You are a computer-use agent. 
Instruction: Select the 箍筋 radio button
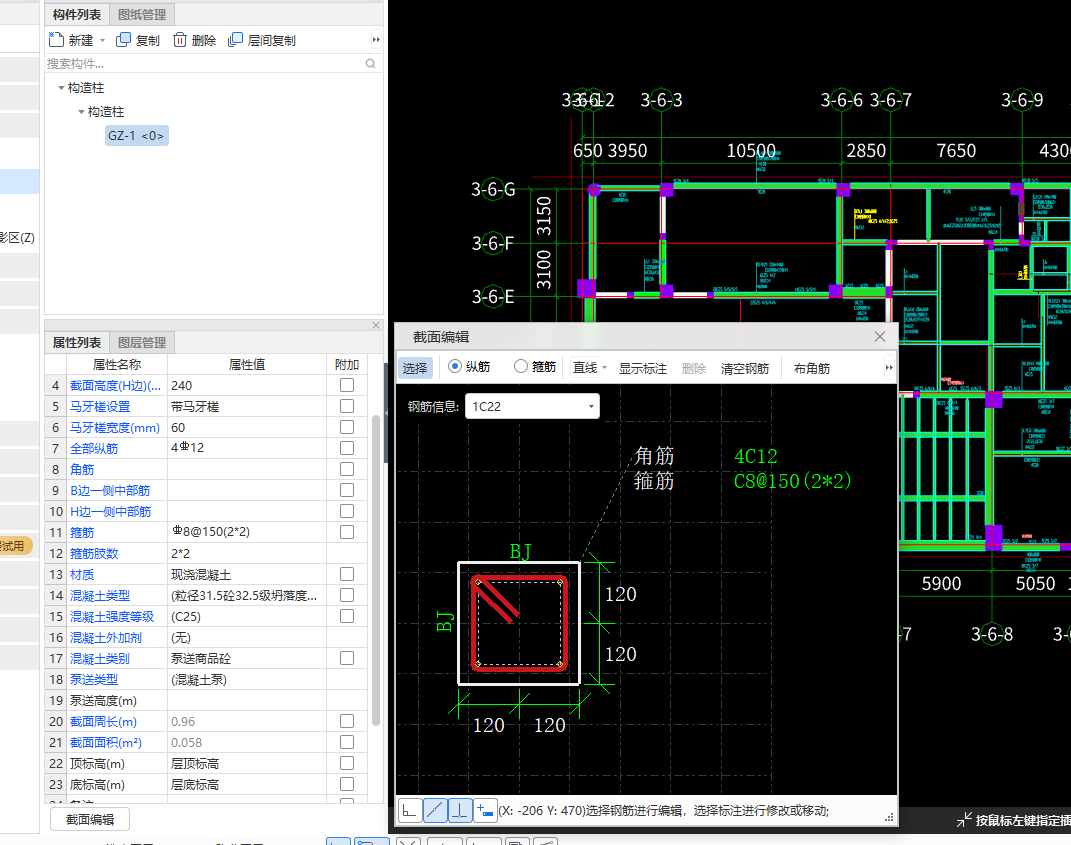[x=520, y=367]
